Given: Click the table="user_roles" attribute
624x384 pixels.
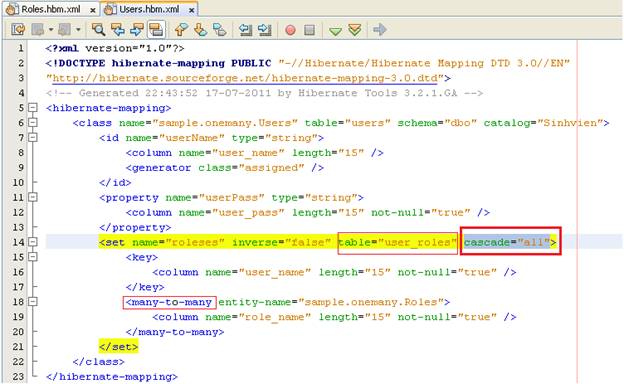Looking at the screenshot, I should pos(398,242).
